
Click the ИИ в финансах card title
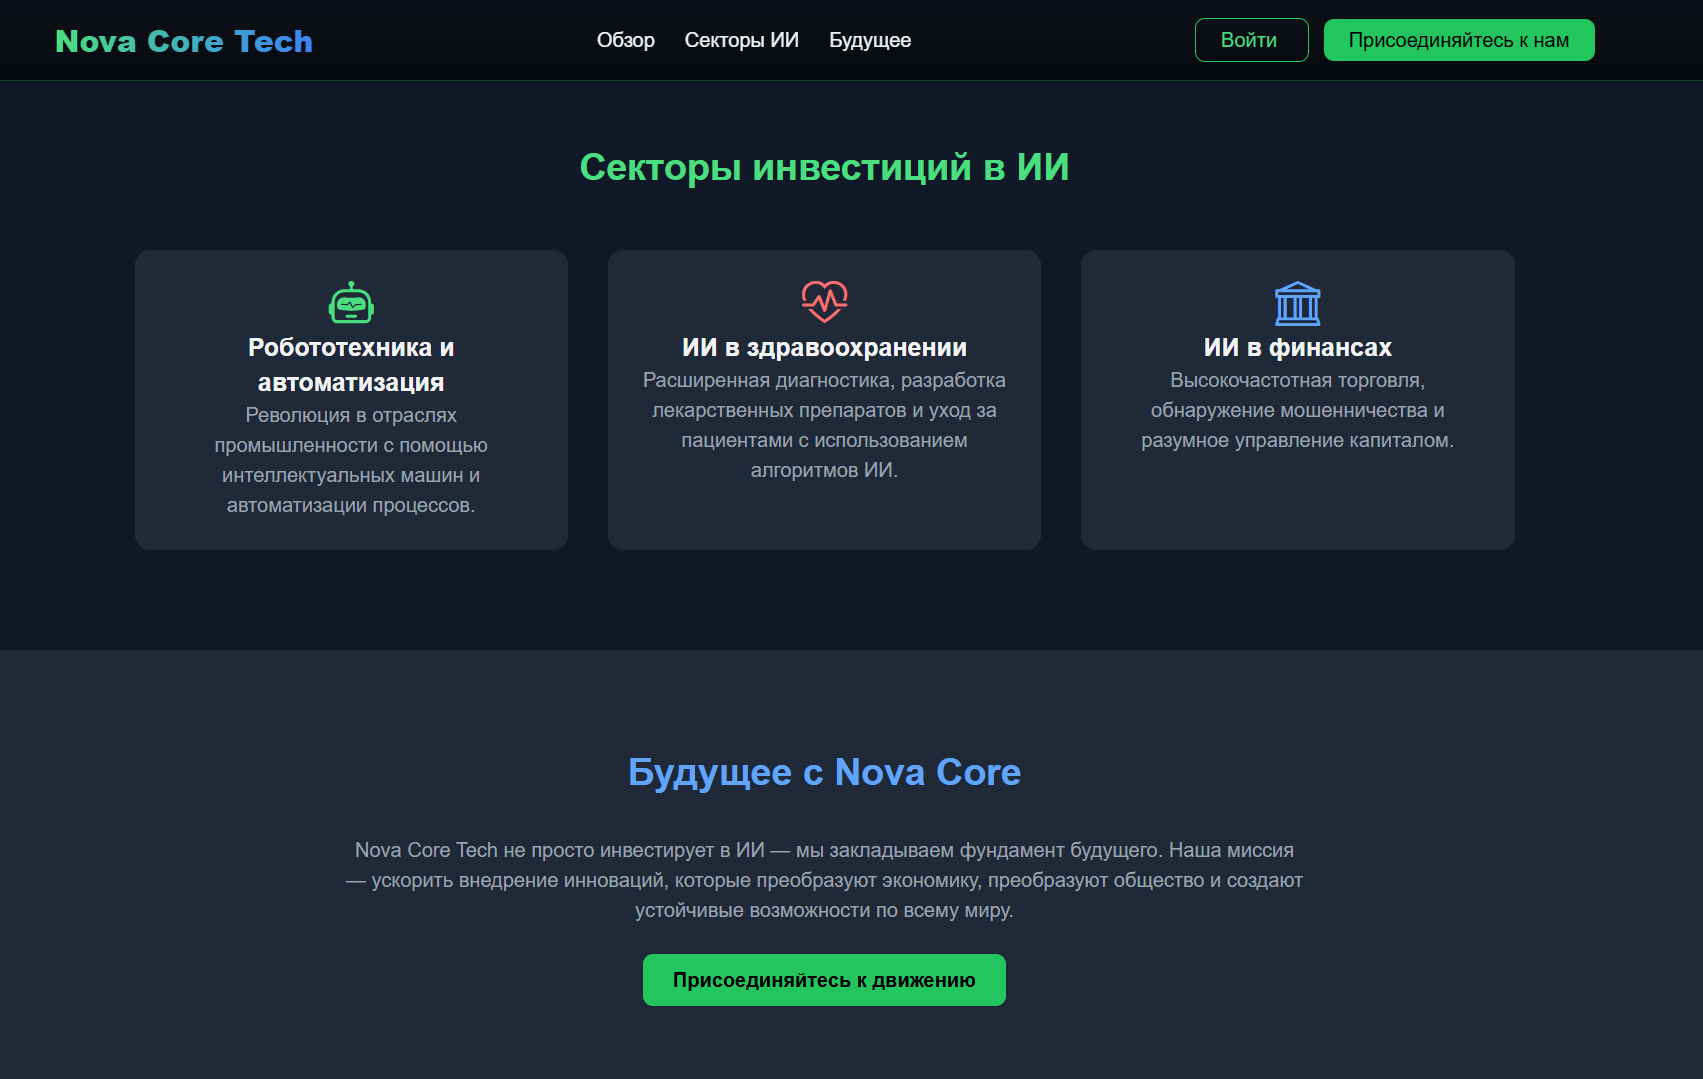1297,347
